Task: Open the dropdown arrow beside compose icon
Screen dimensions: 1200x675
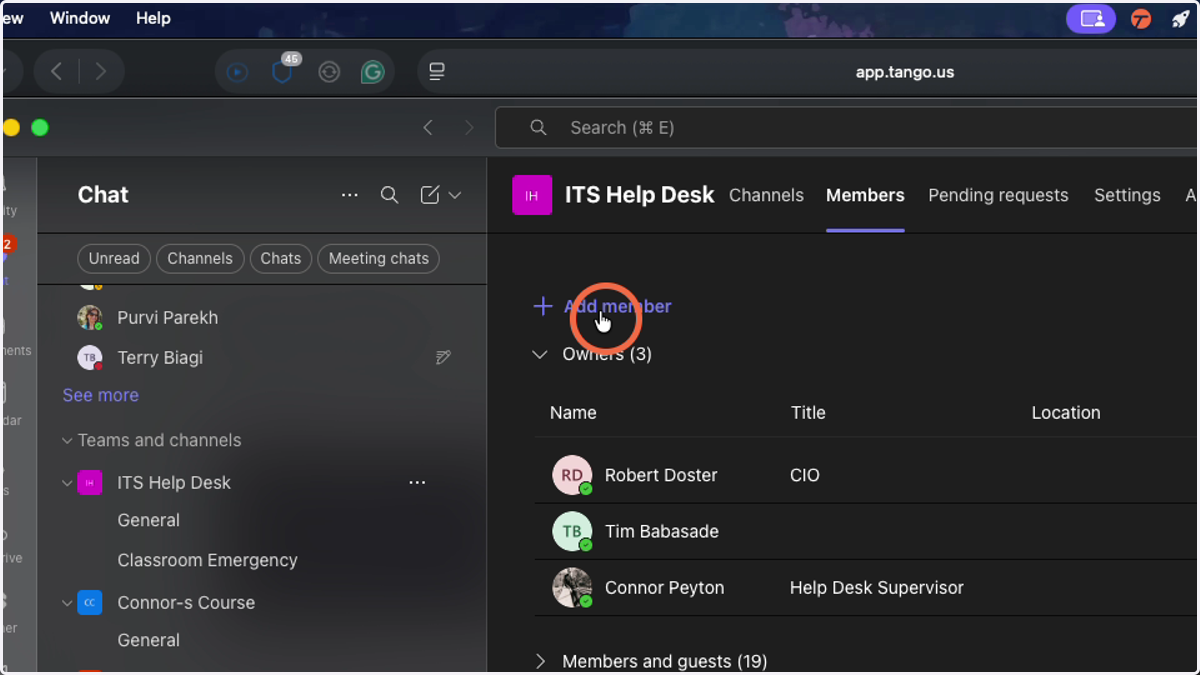Action: (455, 195)
